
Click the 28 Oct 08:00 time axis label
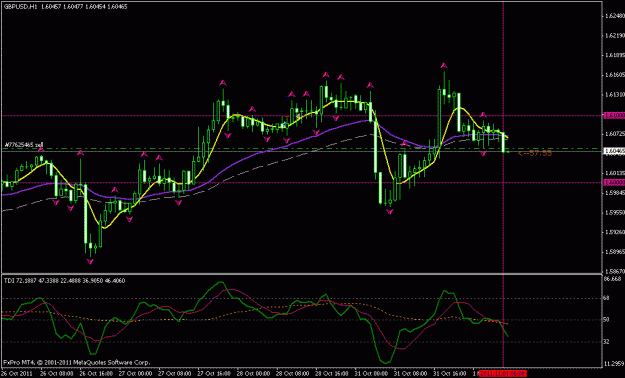(293, 374)
